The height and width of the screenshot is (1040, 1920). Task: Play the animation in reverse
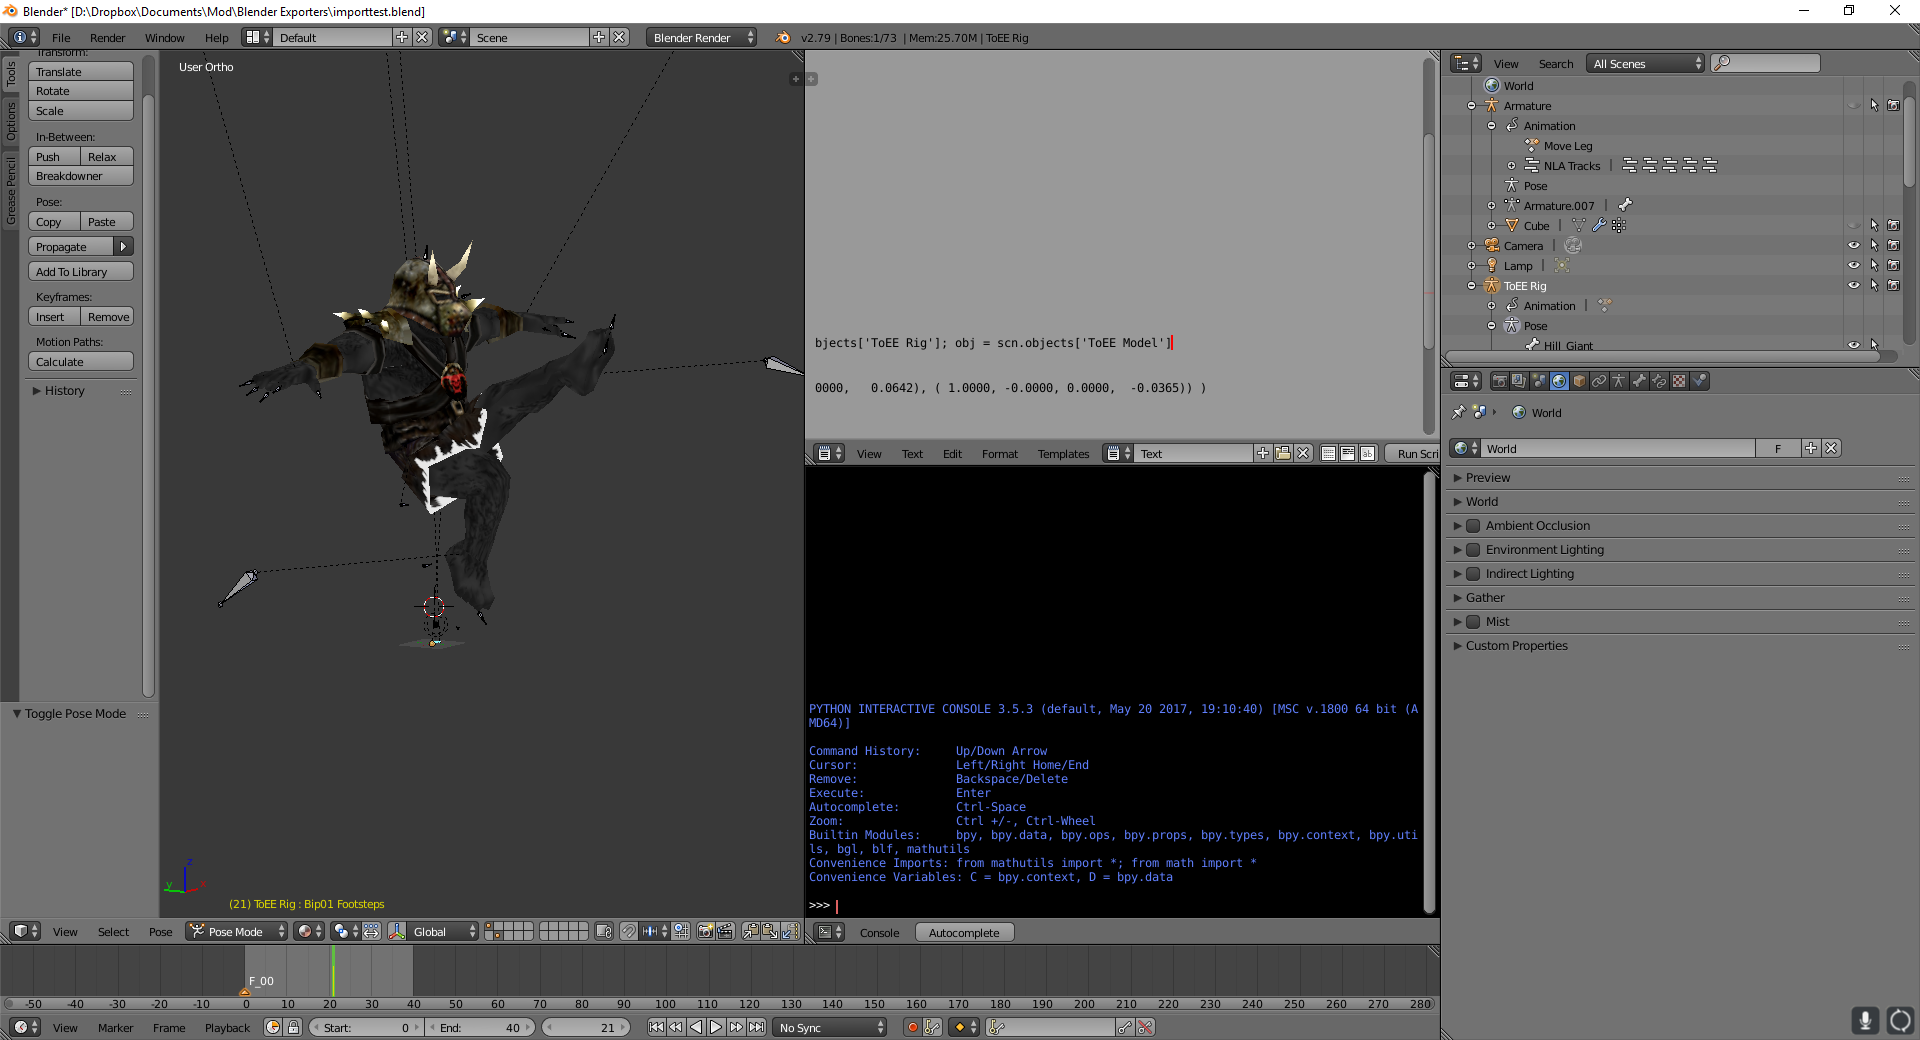click(x=696, y=1027)
